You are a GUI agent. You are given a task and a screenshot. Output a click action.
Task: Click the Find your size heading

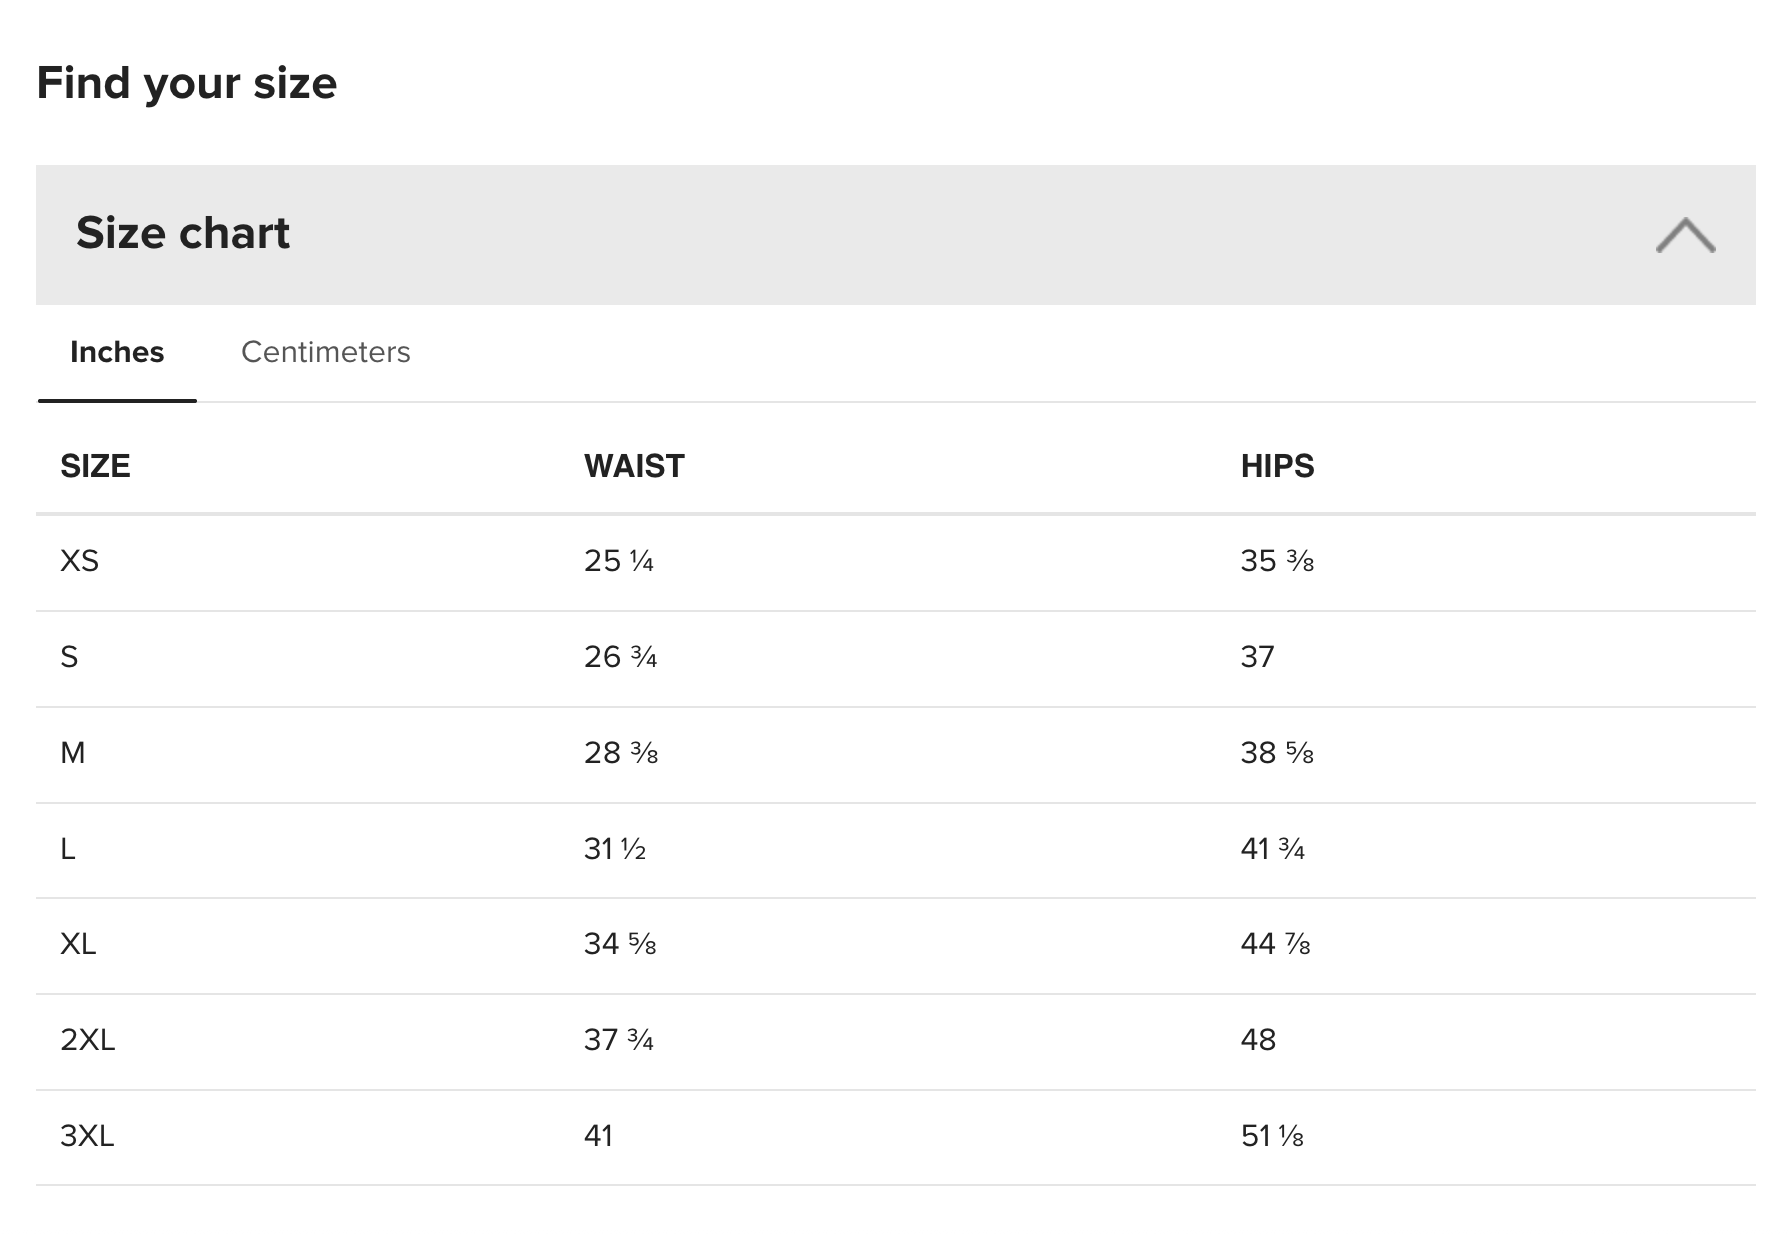pyautogui.click(x=187, y=83)
